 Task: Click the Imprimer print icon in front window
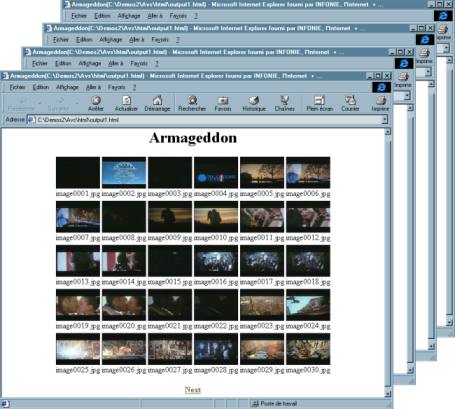(x=381, y=100)
